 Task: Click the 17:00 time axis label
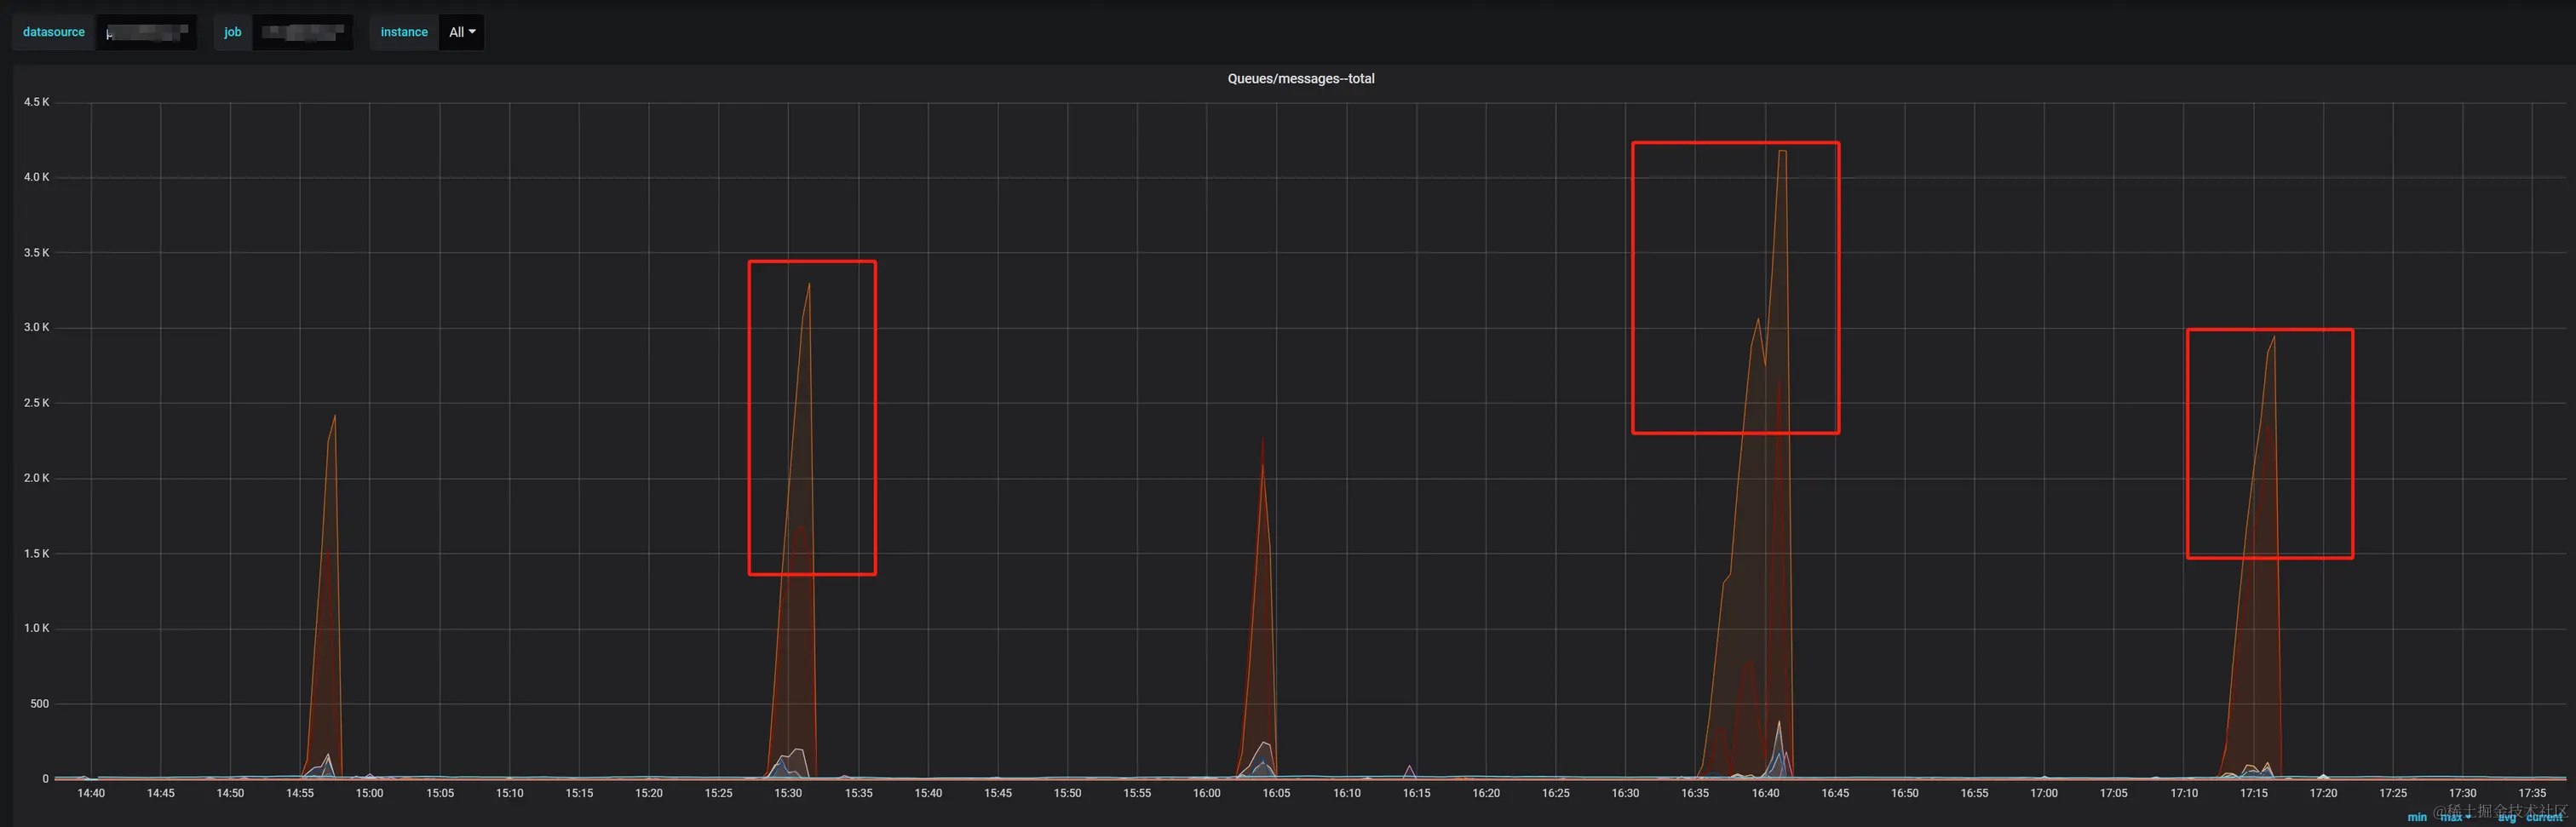click(x=2044, y=793)
